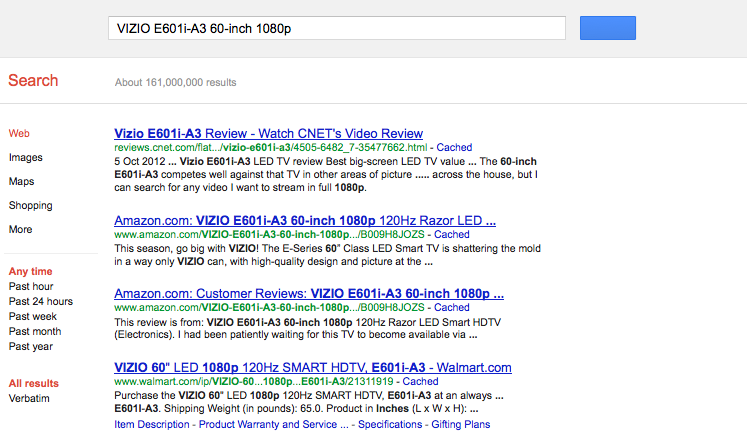Filter results to Past year
The width and height of the screenshot is (747, 446).
click(x=30, y=346)
